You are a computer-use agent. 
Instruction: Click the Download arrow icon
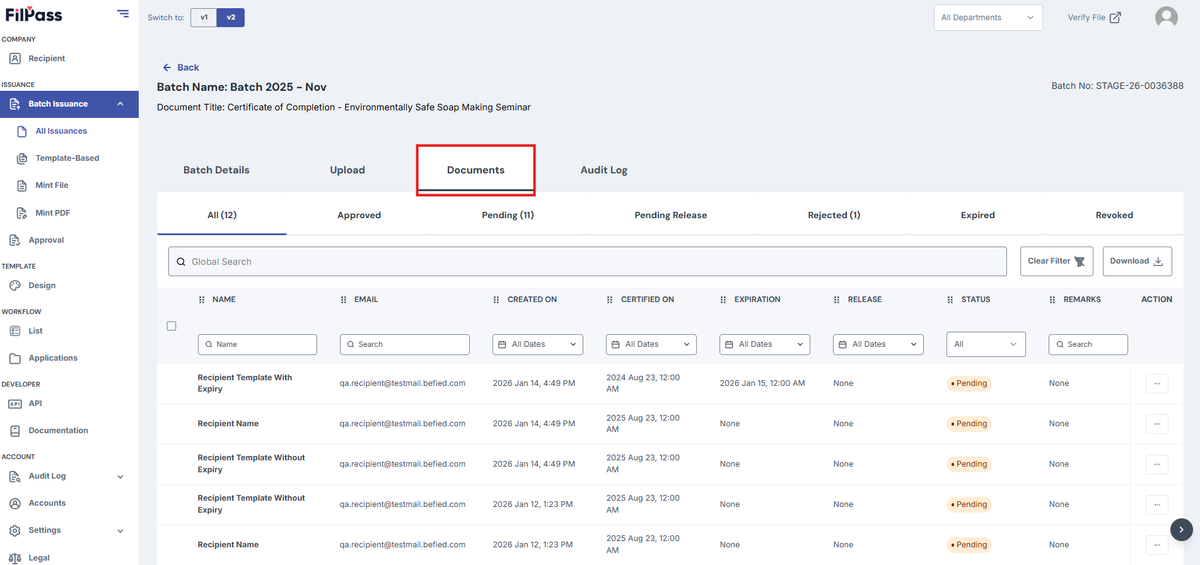tap(1159, 261)
